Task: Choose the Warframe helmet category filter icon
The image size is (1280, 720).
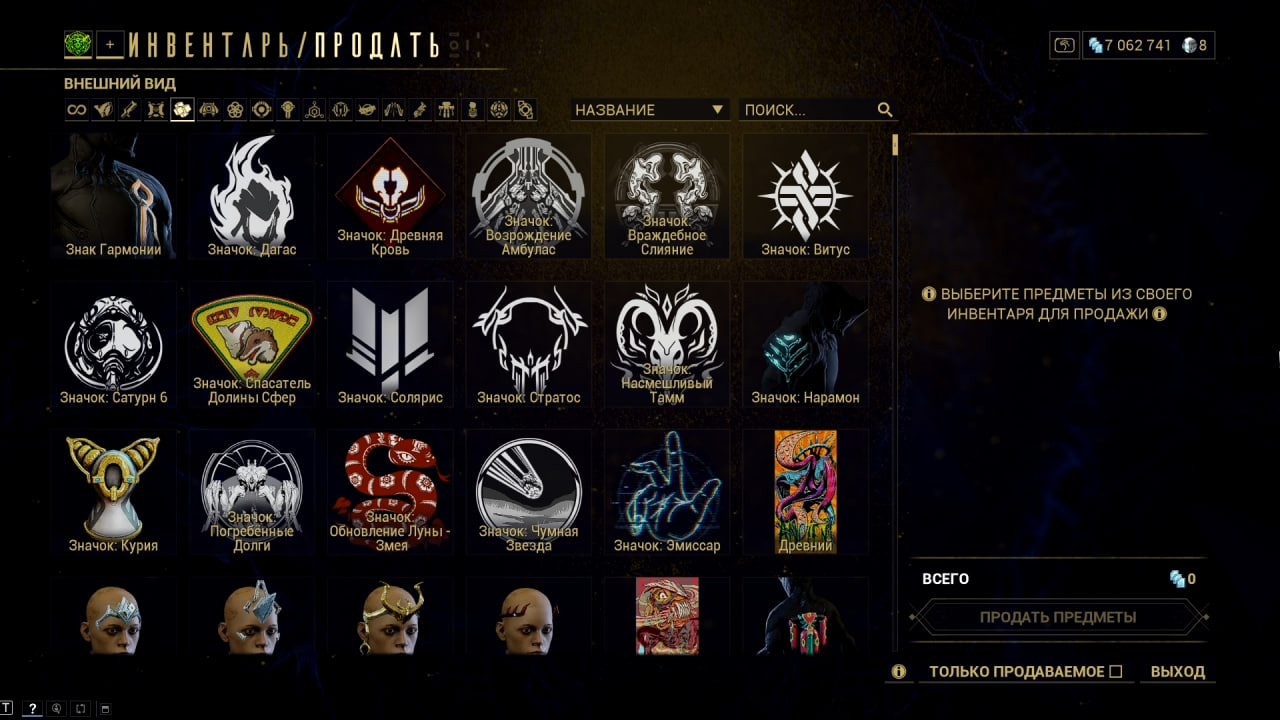Action: (x=340, y=110)
